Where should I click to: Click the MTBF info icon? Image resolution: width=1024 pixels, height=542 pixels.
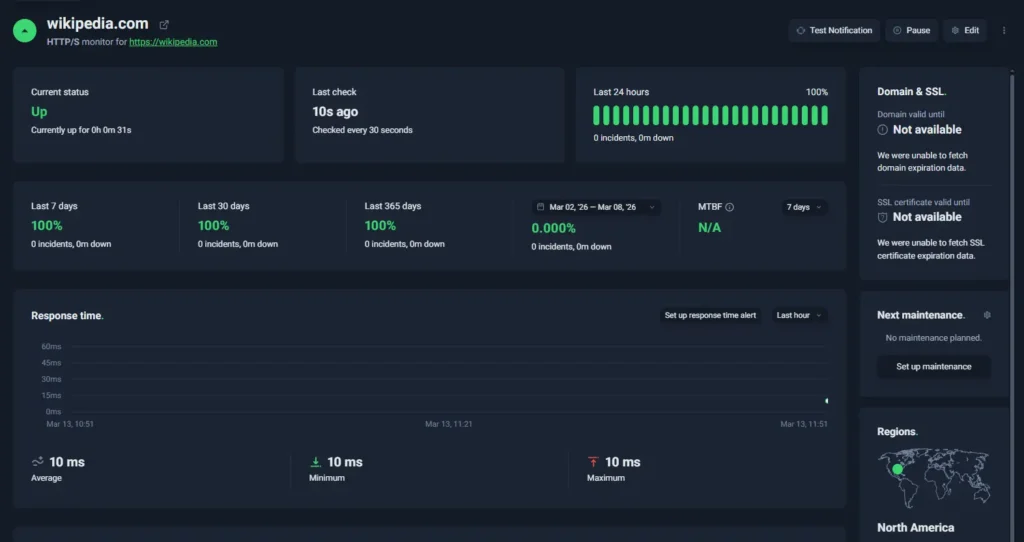click(729, 207)
